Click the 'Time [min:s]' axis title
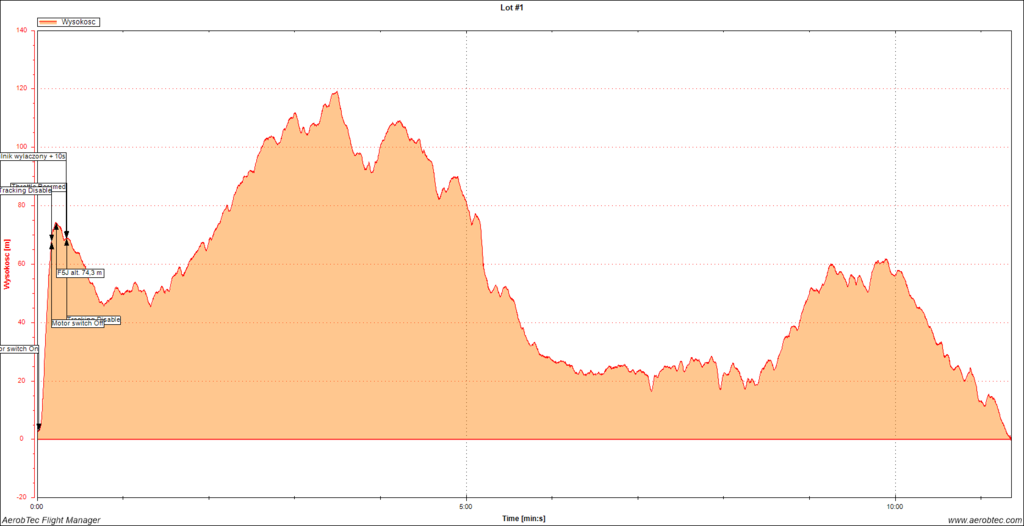Viewport: 1024px width, 526px height. [x=524, y=518]
